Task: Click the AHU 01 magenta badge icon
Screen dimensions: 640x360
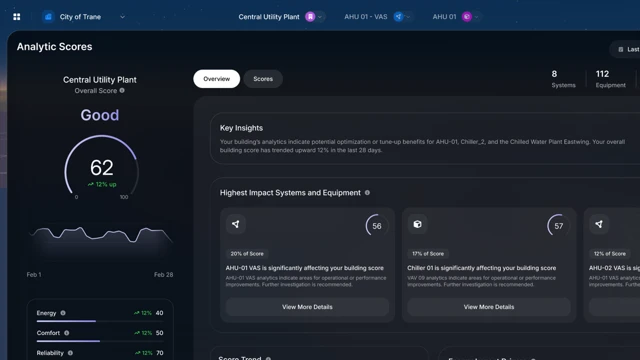Action: click(467, 17)
